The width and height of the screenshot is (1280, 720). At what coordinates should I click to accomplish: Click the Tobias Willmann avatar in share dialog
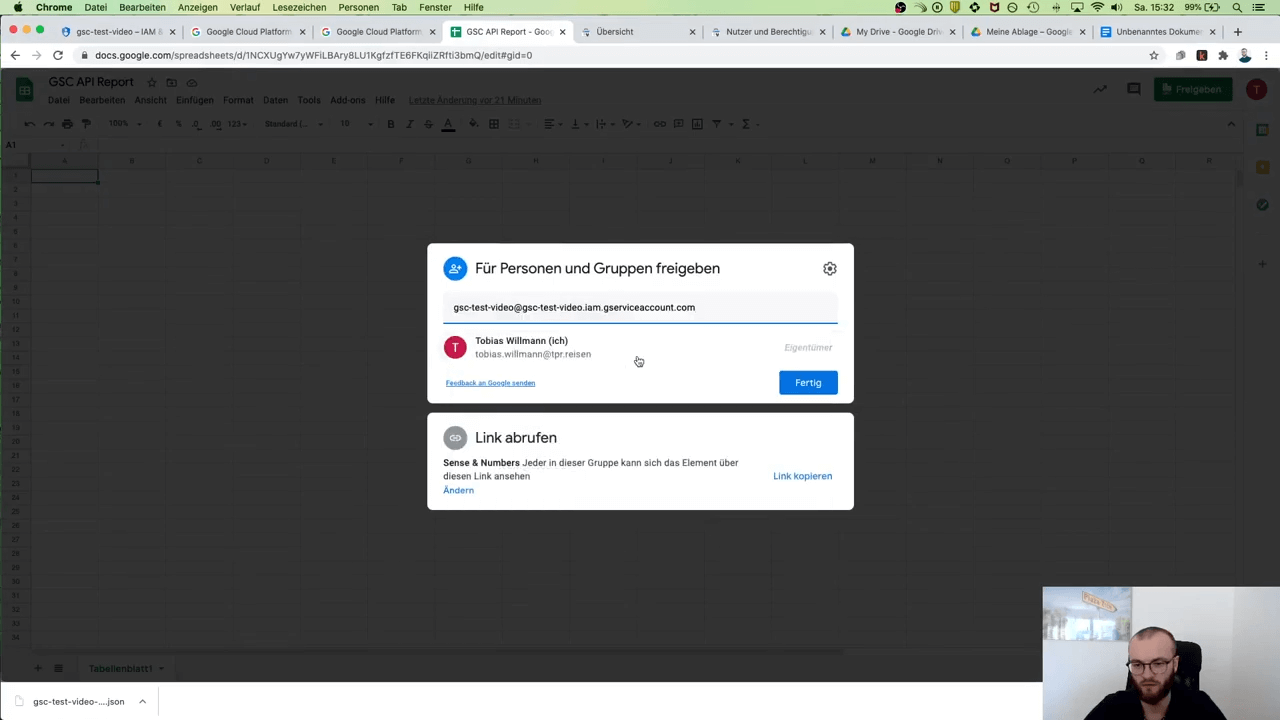tap(455, 347)
